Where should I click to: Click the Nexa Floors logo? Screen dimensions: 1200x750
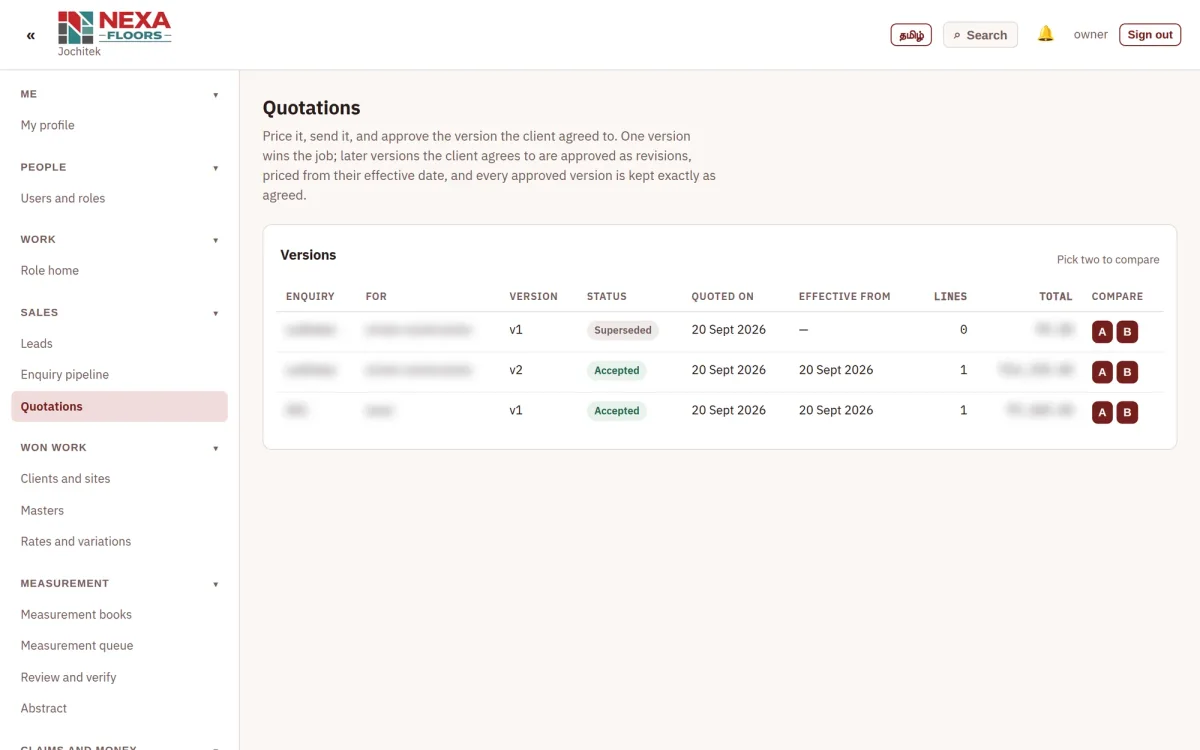pyautogui.click(x=115, y=28)
